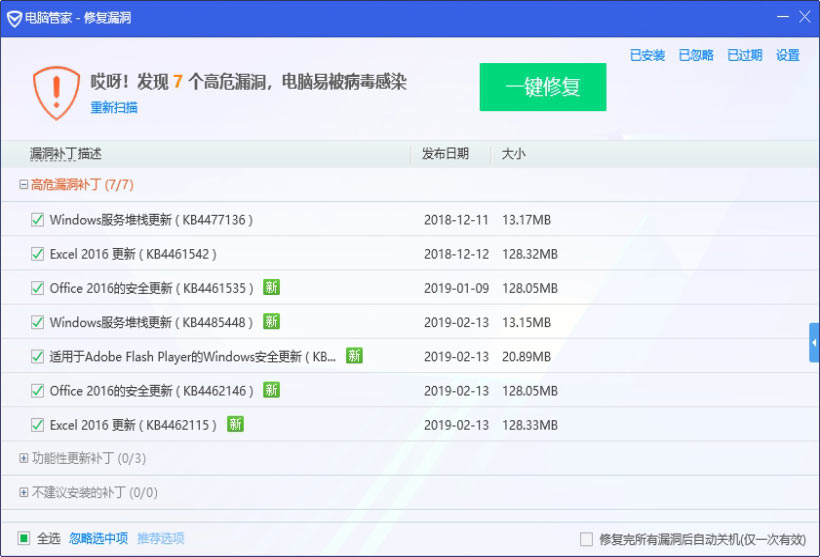Click the 新 badge next to Excel KB4462115

tap(235, 424)
